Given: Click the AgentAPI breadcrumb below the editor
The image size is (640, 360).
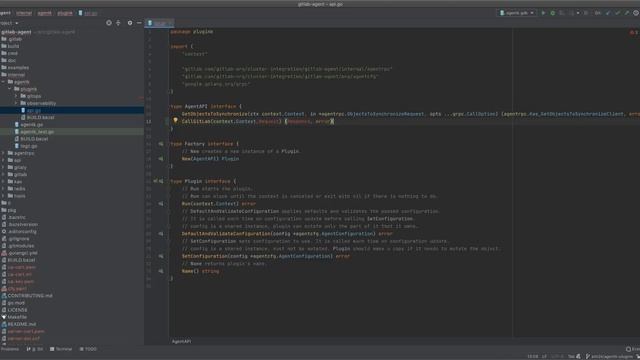Looking at the screenshot, I should [181, 341].
